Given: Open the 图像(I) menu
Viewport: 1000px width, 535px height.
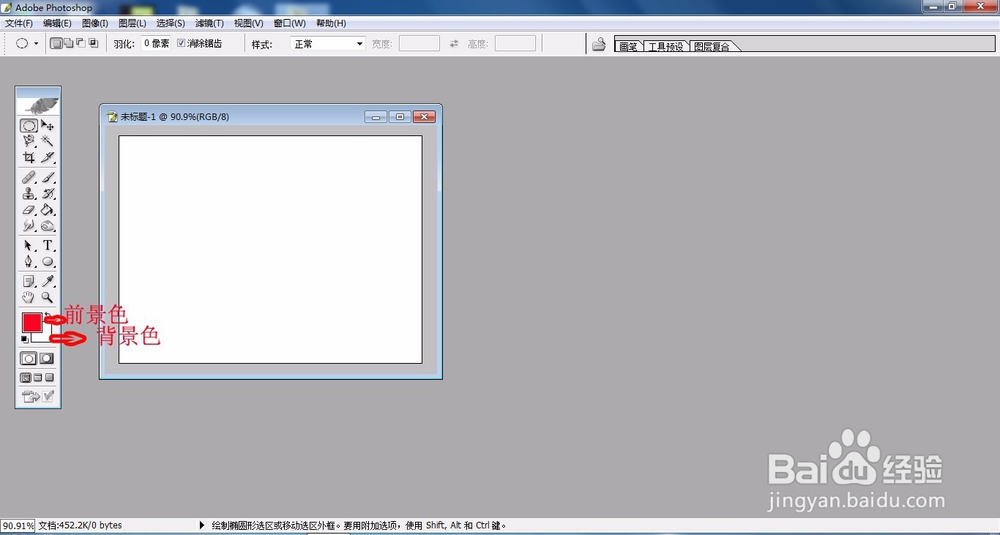Looking at the screenshot, I should pos(95,23).
